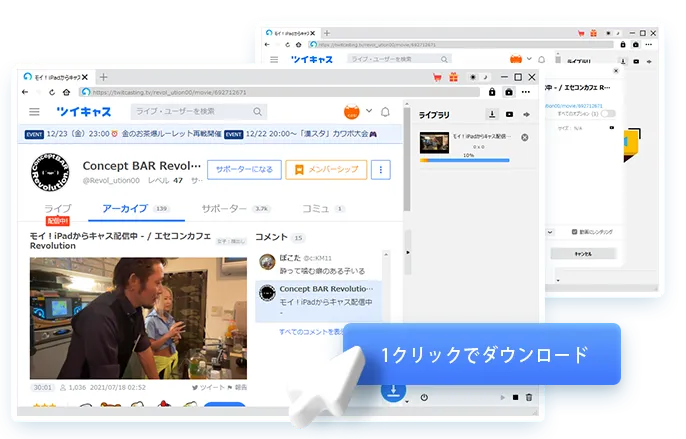Click the gift box icon in front window
This screenshot has width=686, height=439.
click(453, 77)
